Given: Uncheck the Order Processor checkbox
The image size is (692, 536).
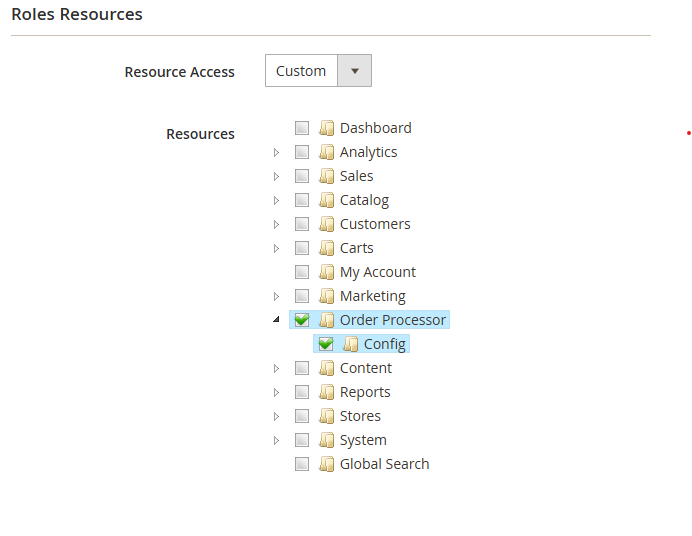Looking at the screenshot, I should (x=302, y=320).
